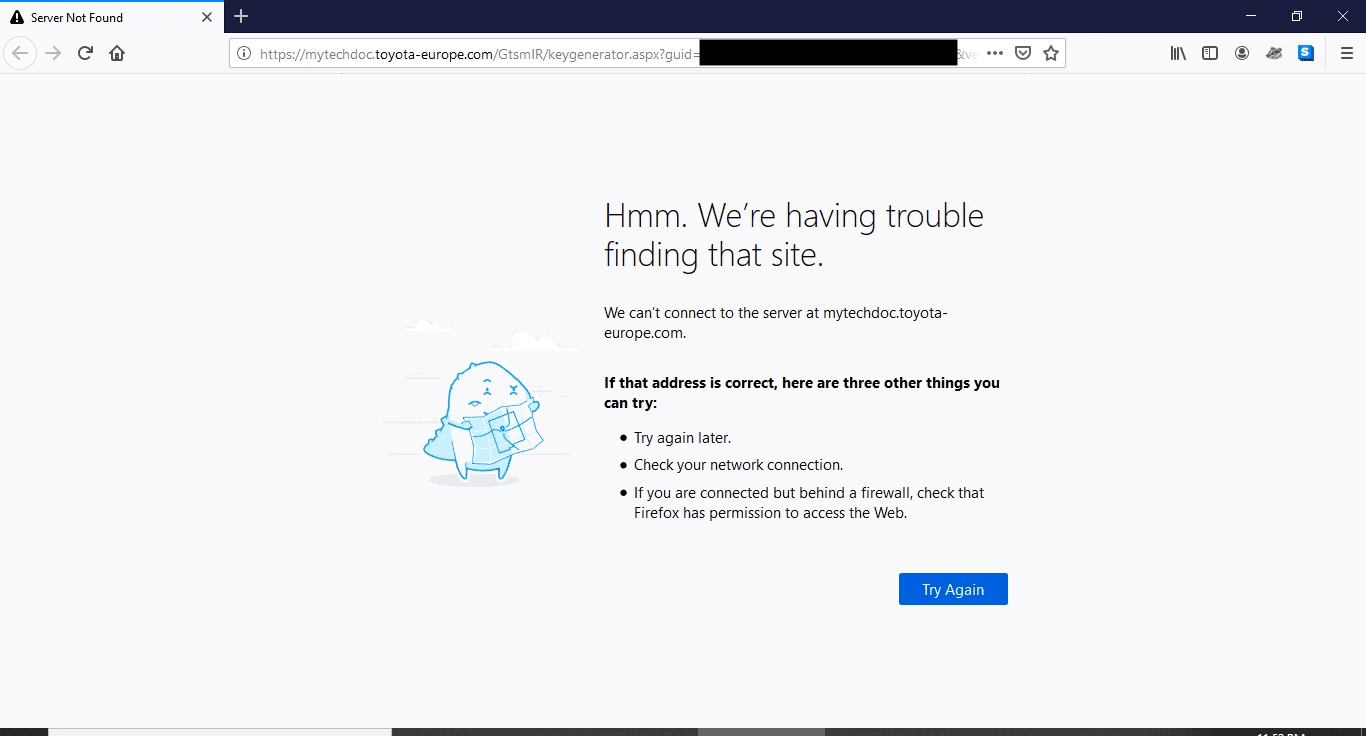The height and width of the screenshot is (736, 1366).
Task: Click the warning icon on the tab
Action: pyautogui.click(x=17, y=17)
